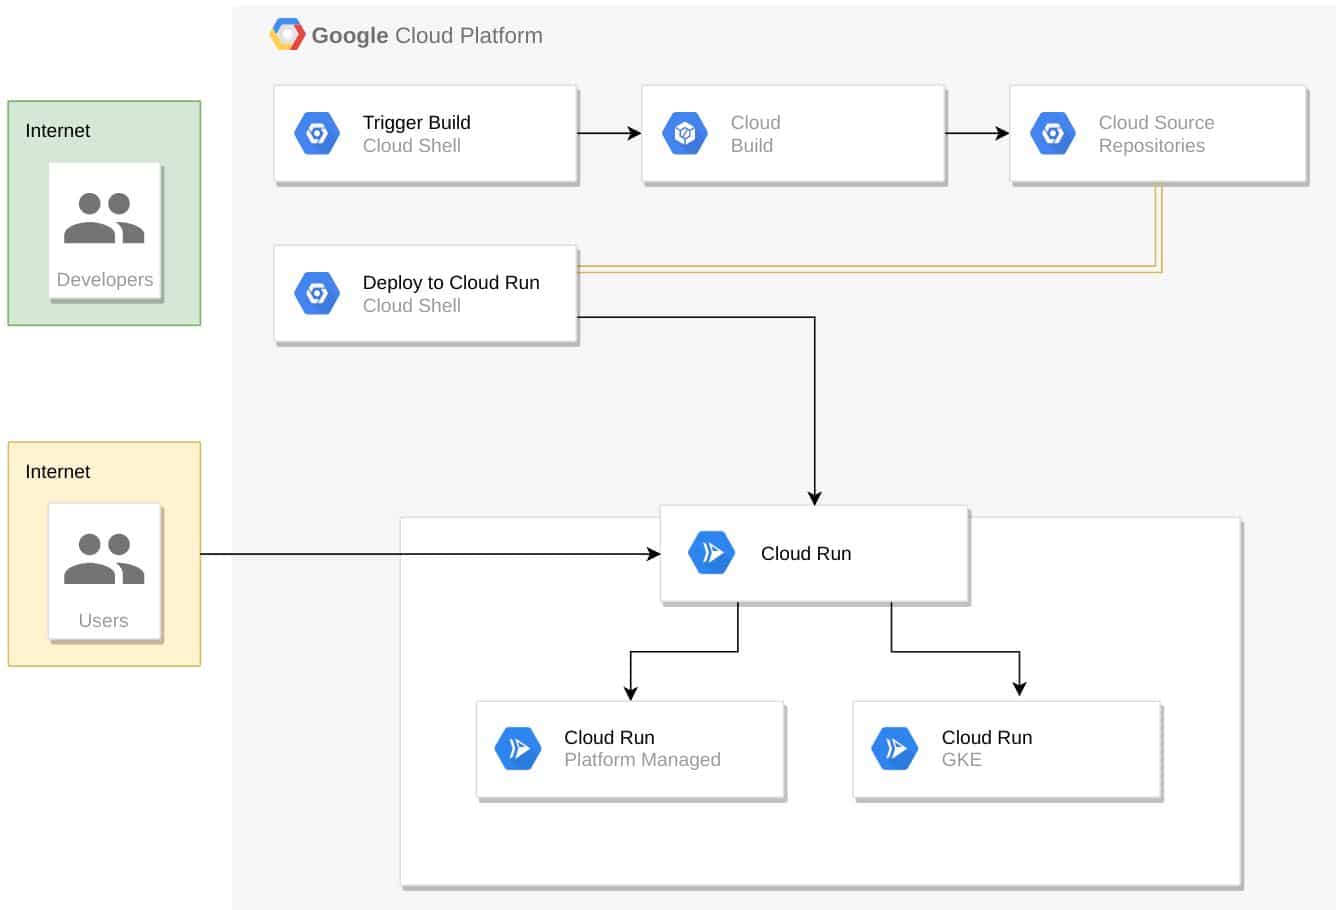Click 'Internet' label in yellow box
Image resolution: width=1336 pixels, height=910 pixels.
click(57, 471)
